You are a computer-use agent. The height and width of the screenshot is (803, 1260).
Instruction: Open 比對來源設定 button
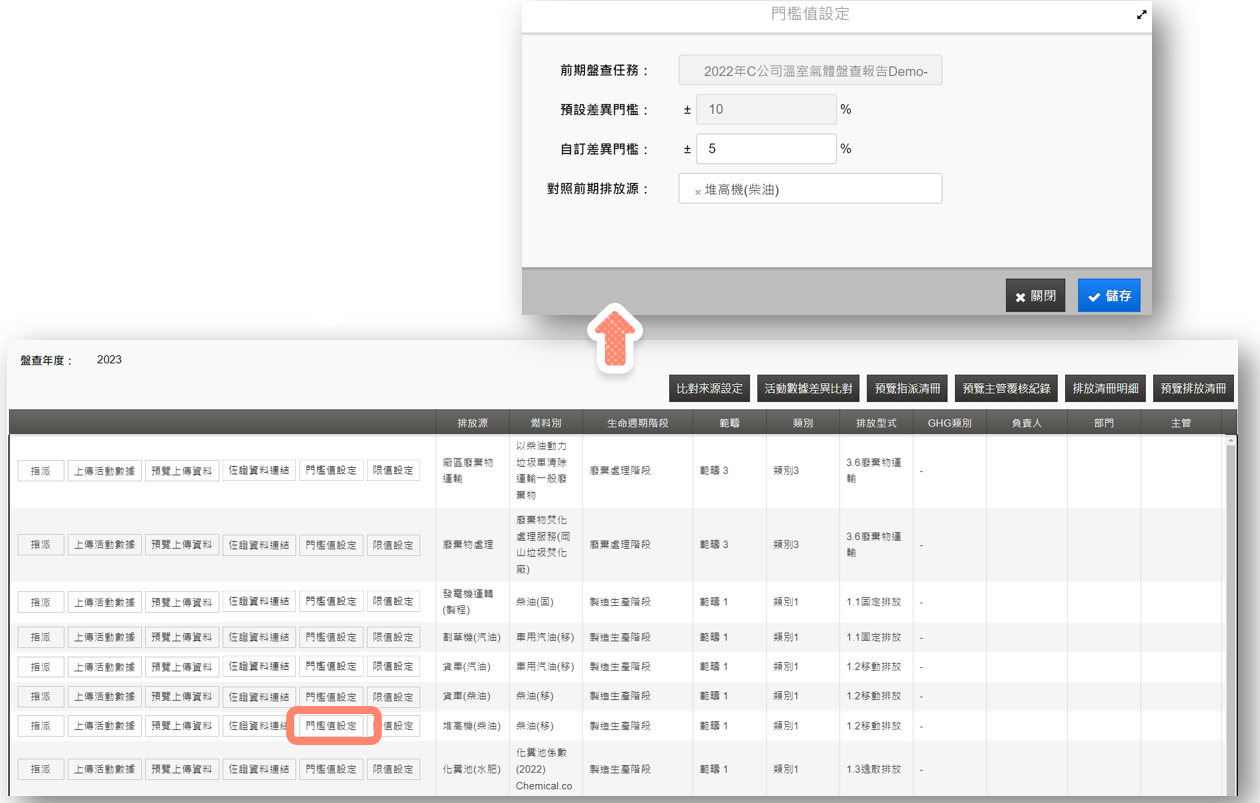tap(709, 389)
